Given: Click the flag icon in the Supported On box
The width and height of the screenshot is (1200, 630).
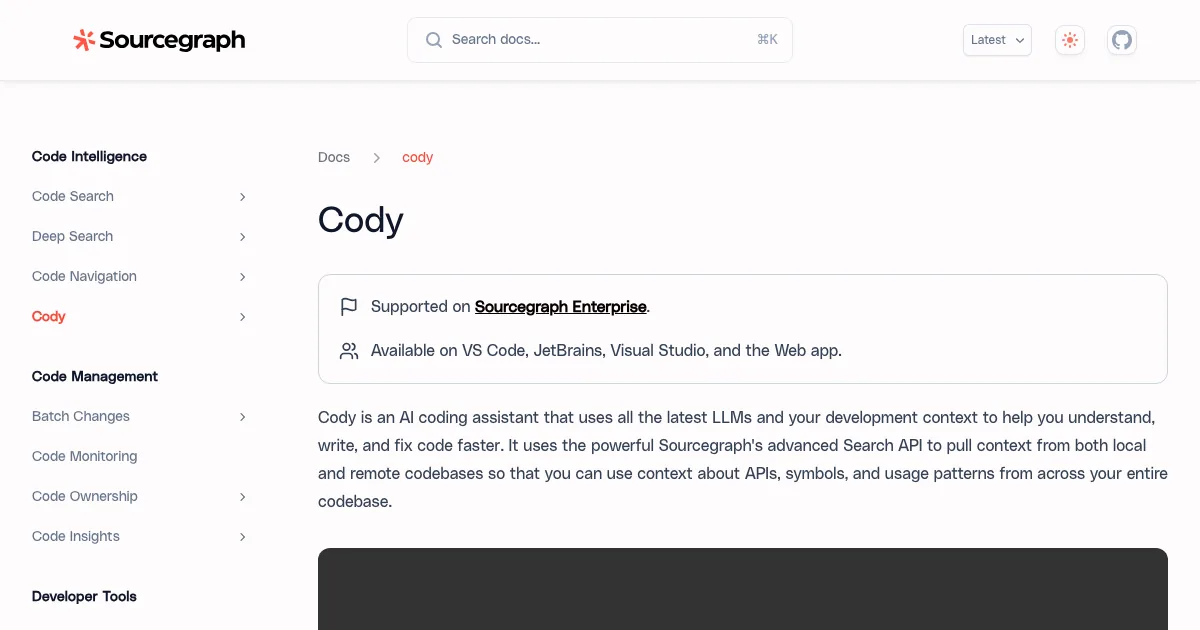Looking at the screenshot, I should click(x=349, y=306).
